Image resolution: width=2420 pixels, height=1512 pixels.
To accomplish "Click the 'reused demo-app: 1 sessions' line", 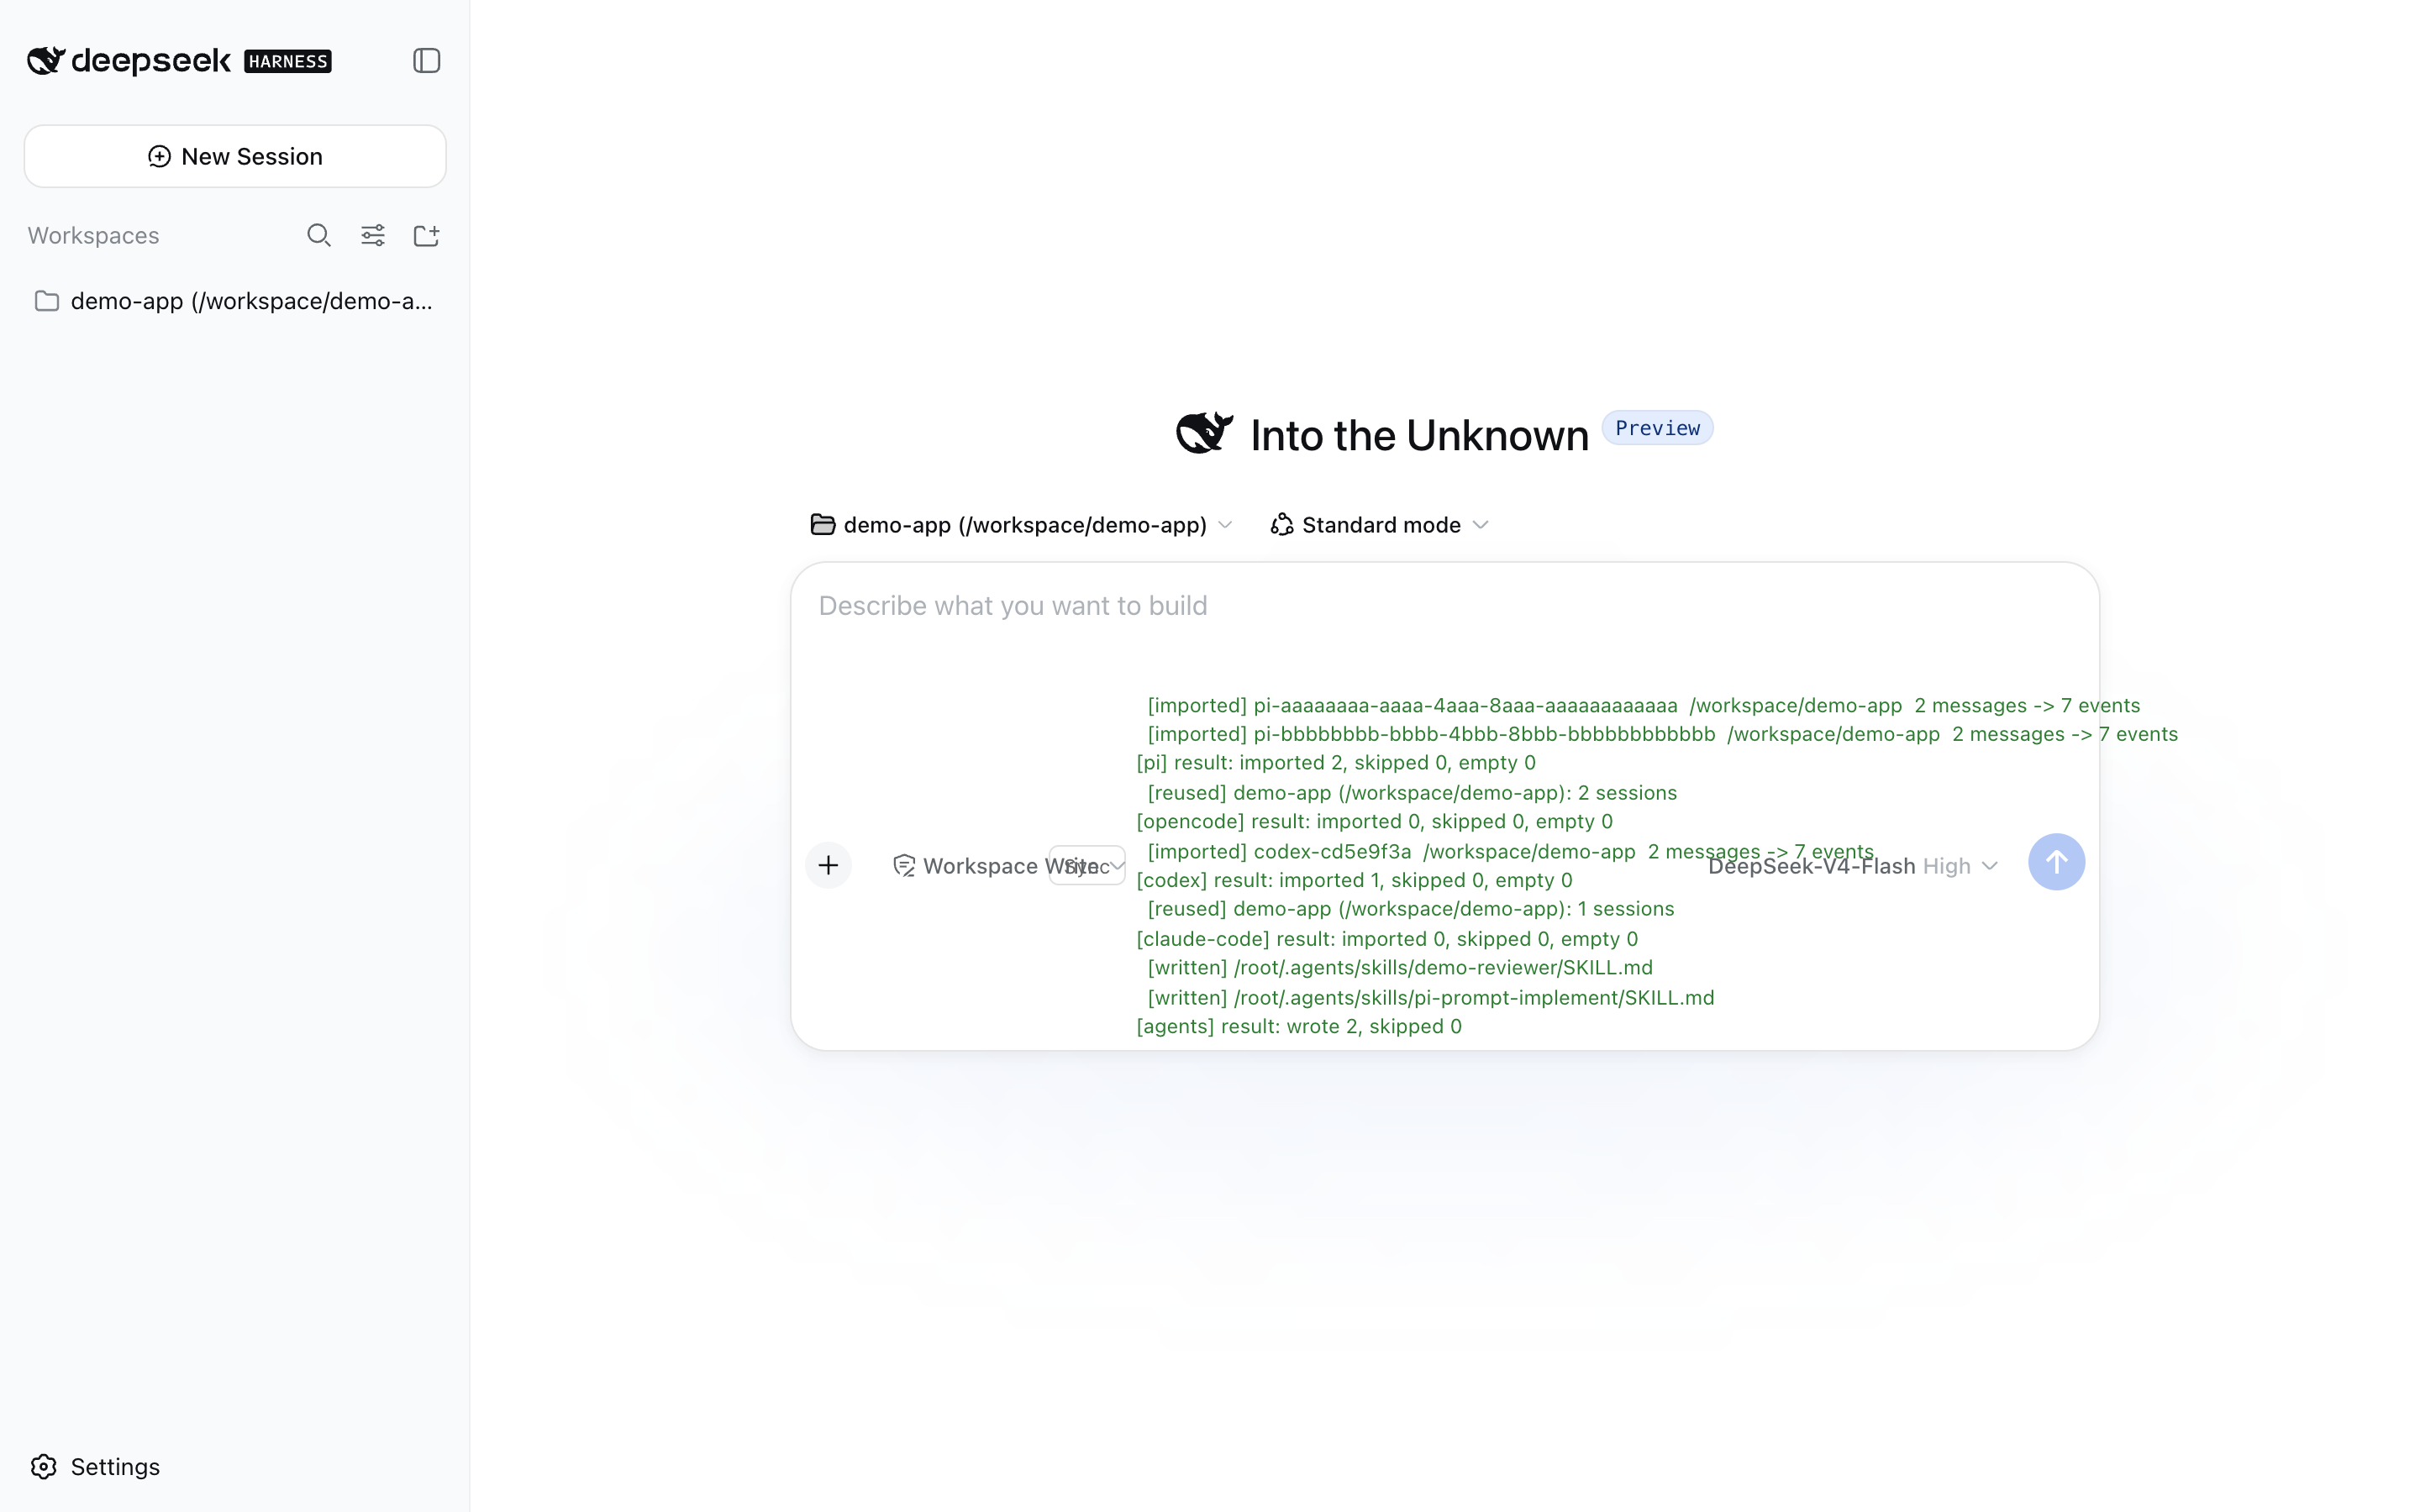I will (1410, 909).
